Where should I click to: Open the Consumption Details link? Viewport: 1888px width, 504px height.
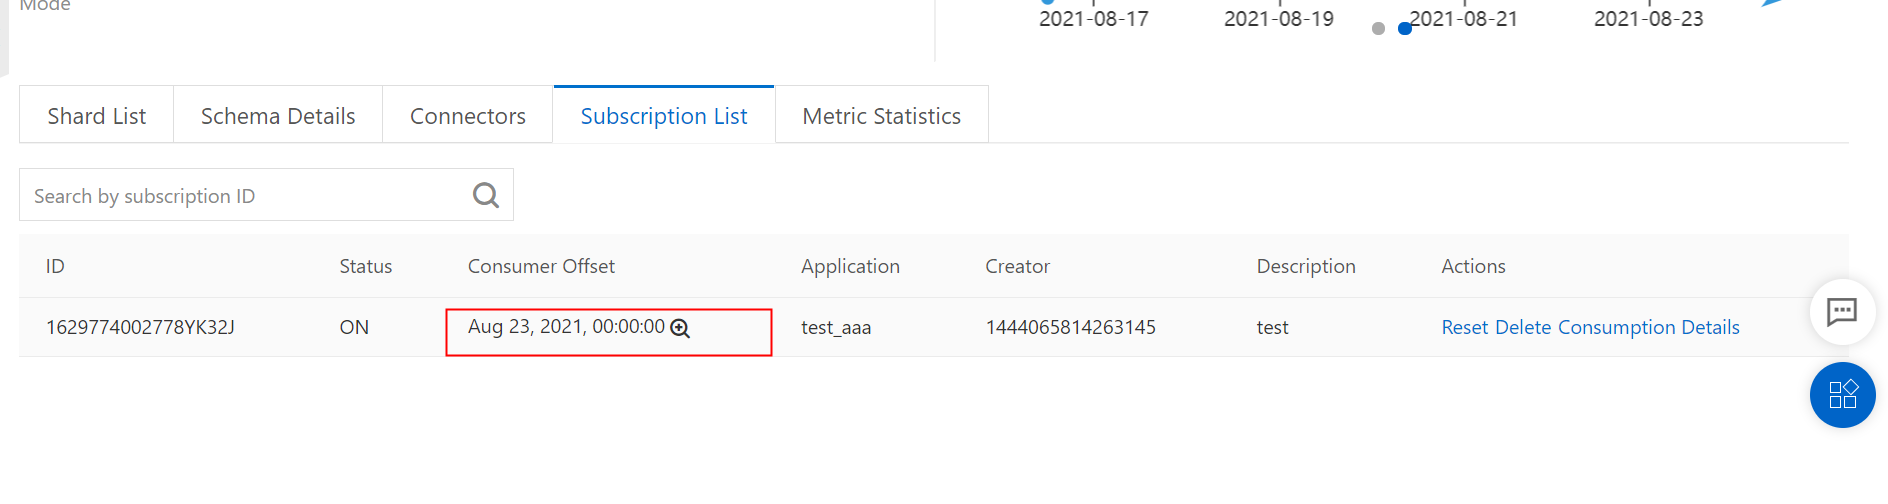[x=1649, y=327]
